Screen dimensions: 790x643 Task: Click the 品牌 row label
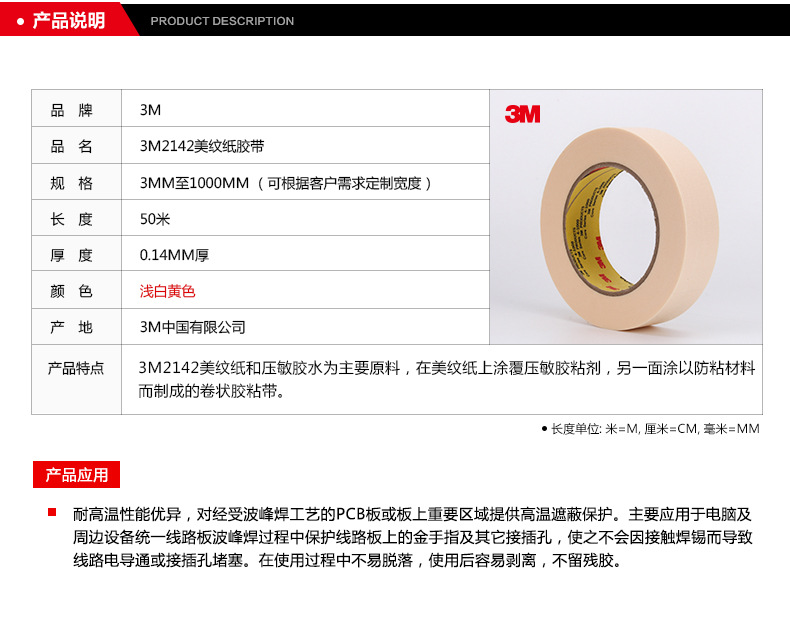point(71,110)
